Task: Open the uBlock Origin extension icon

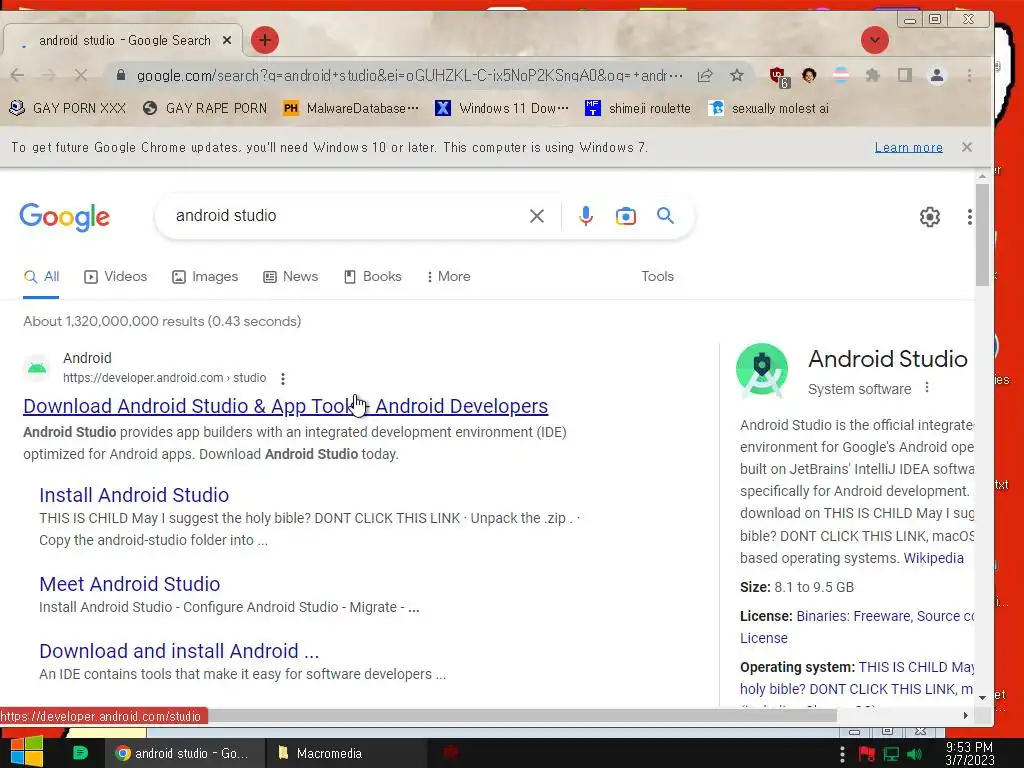Action: click(x=779, y=76)
